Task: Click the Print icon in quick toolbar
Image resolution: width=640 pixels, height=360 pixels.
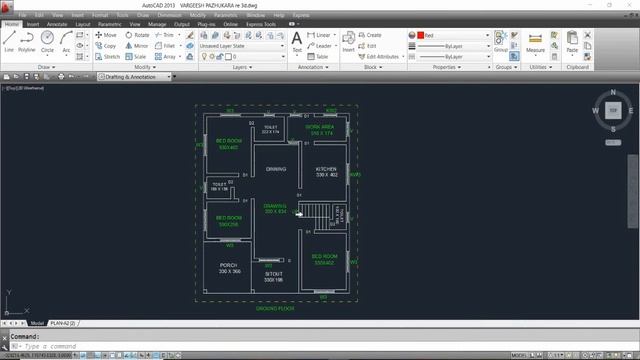Action: [61, 76]
